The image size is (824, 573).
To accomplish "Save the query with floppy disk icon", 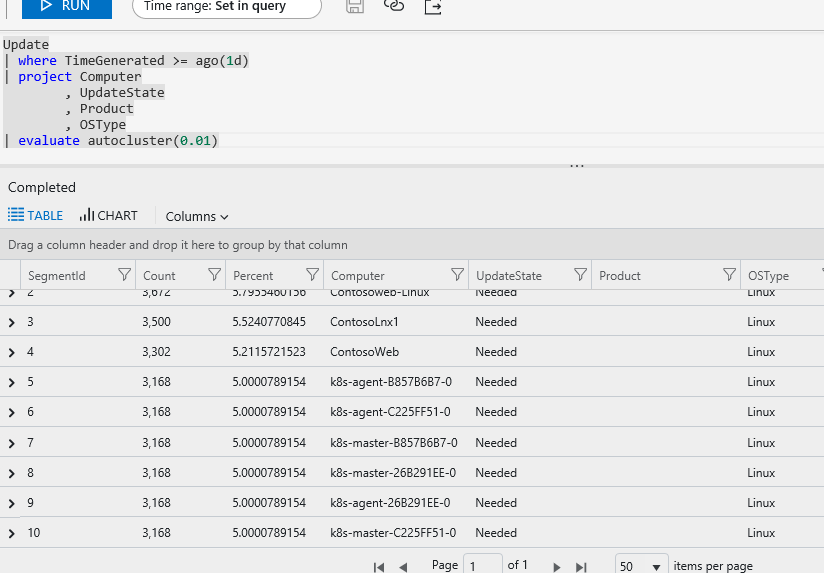I will tap(355, 6).
